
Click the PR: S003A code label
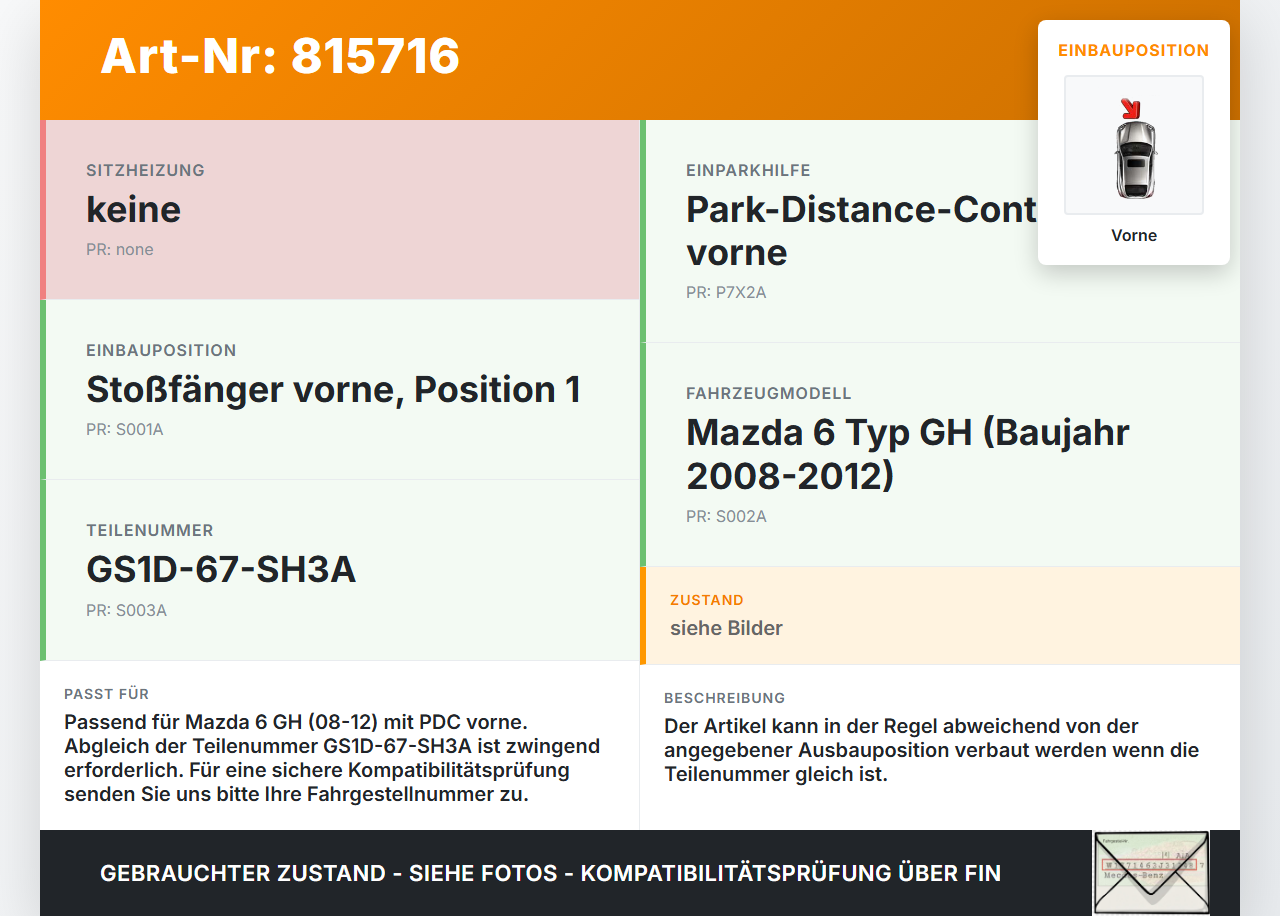coord(126,610)
